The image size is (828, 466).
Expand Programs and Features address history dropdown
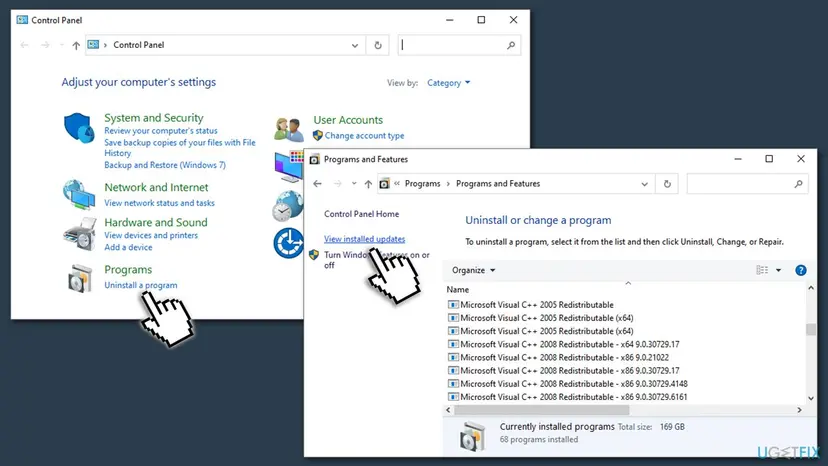pos(644,184)
